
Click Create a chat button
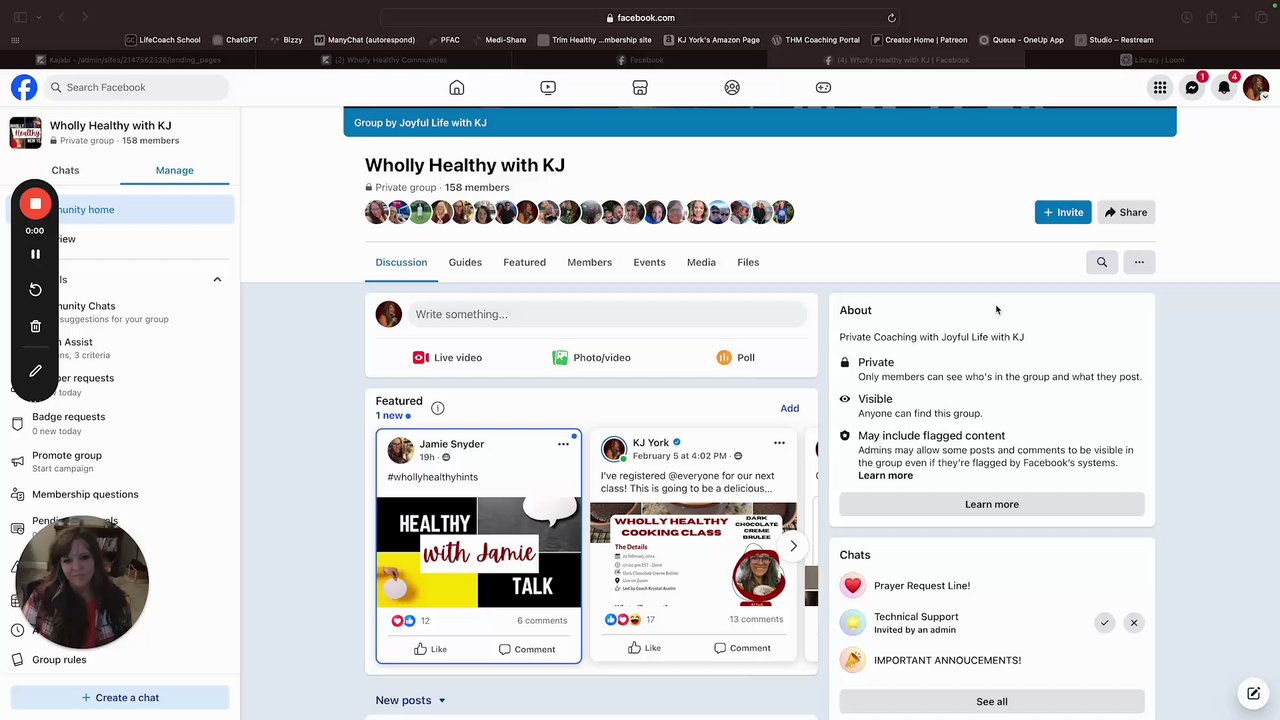coord(120,698)
